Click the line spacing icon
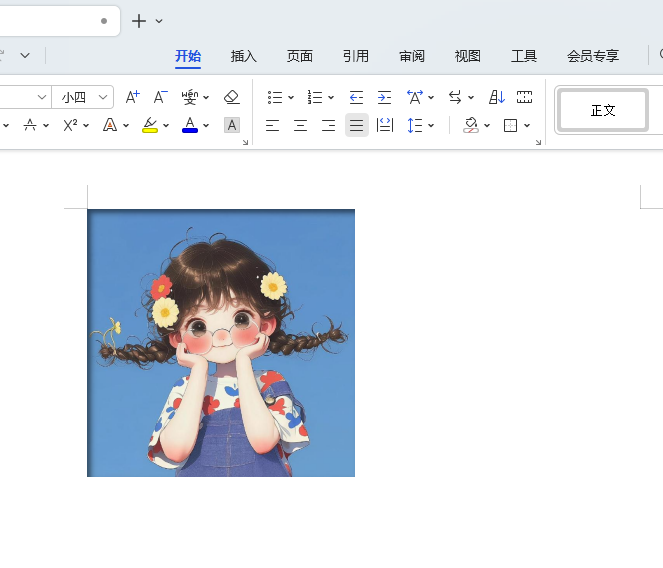The height and width of the screenshot is (568, 663). click(x=415, y=125)
